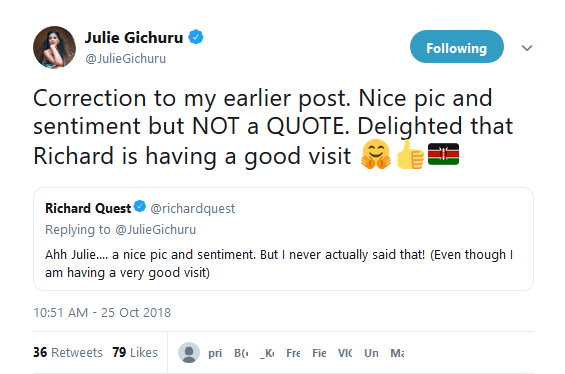Open the quoted tweet from Richard Quest
The width and height of the screenshot is (565, 374).
283,239
